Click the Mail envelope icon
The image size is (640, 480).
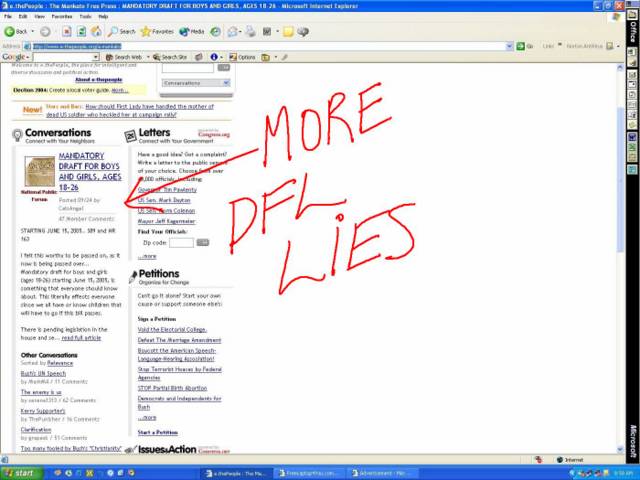(232, 31)
